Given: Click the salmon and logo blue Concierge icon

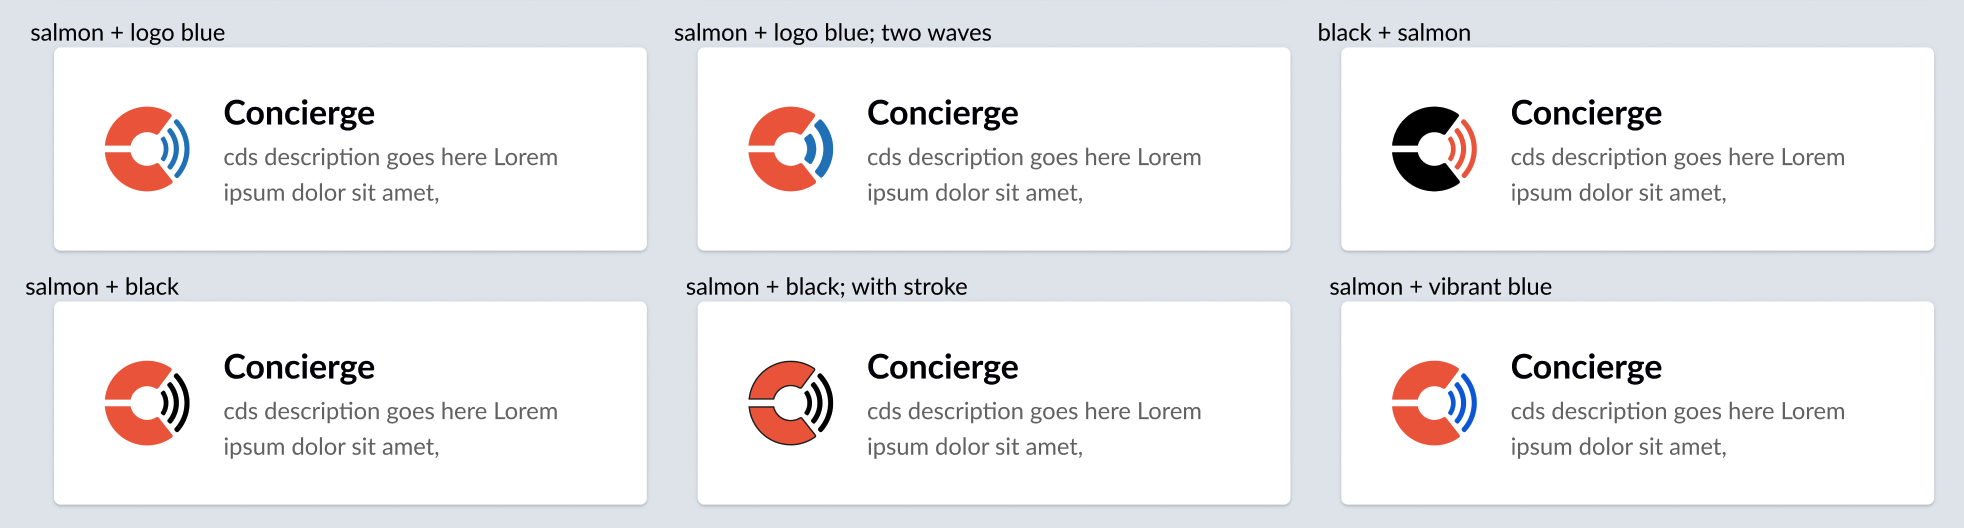Looking at the screenshot, I should [147, 149].
